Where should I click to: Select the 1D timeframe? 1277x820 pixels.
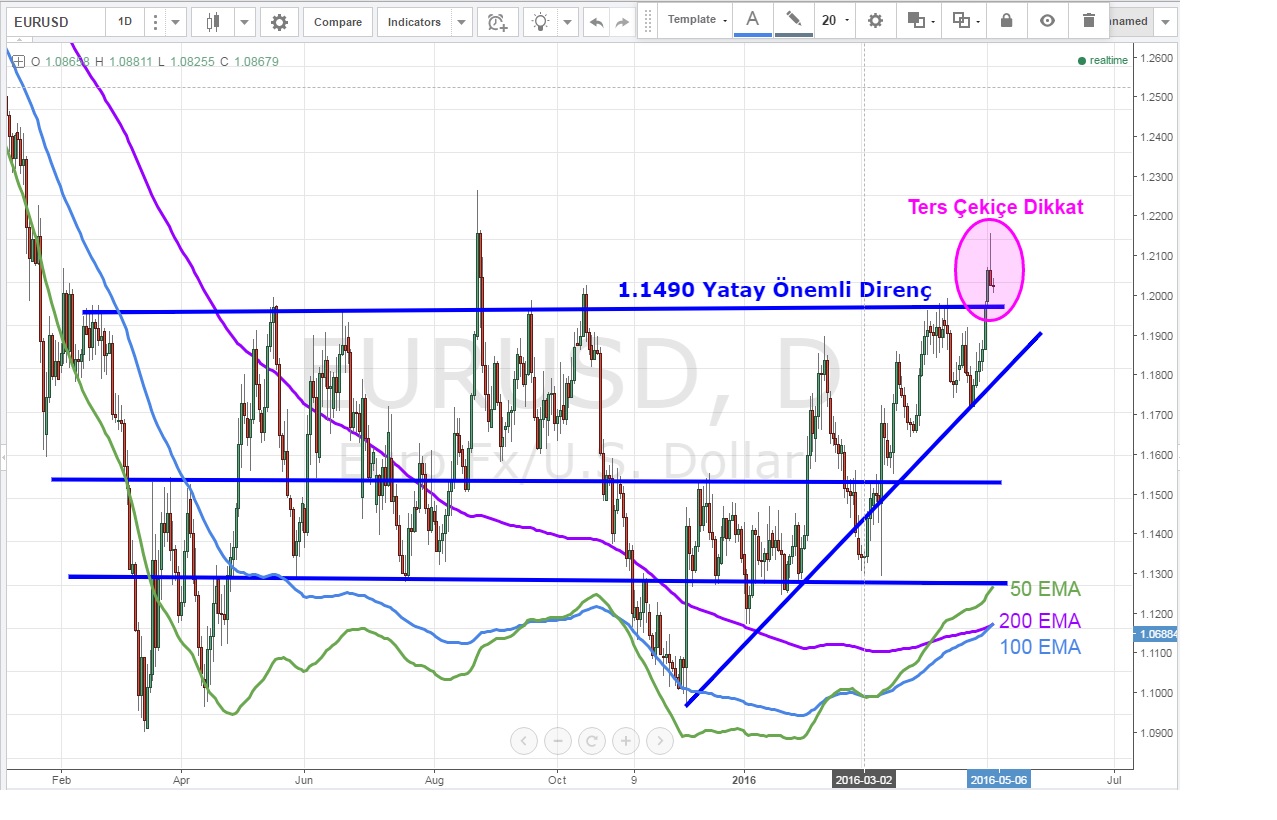[124, 22]
